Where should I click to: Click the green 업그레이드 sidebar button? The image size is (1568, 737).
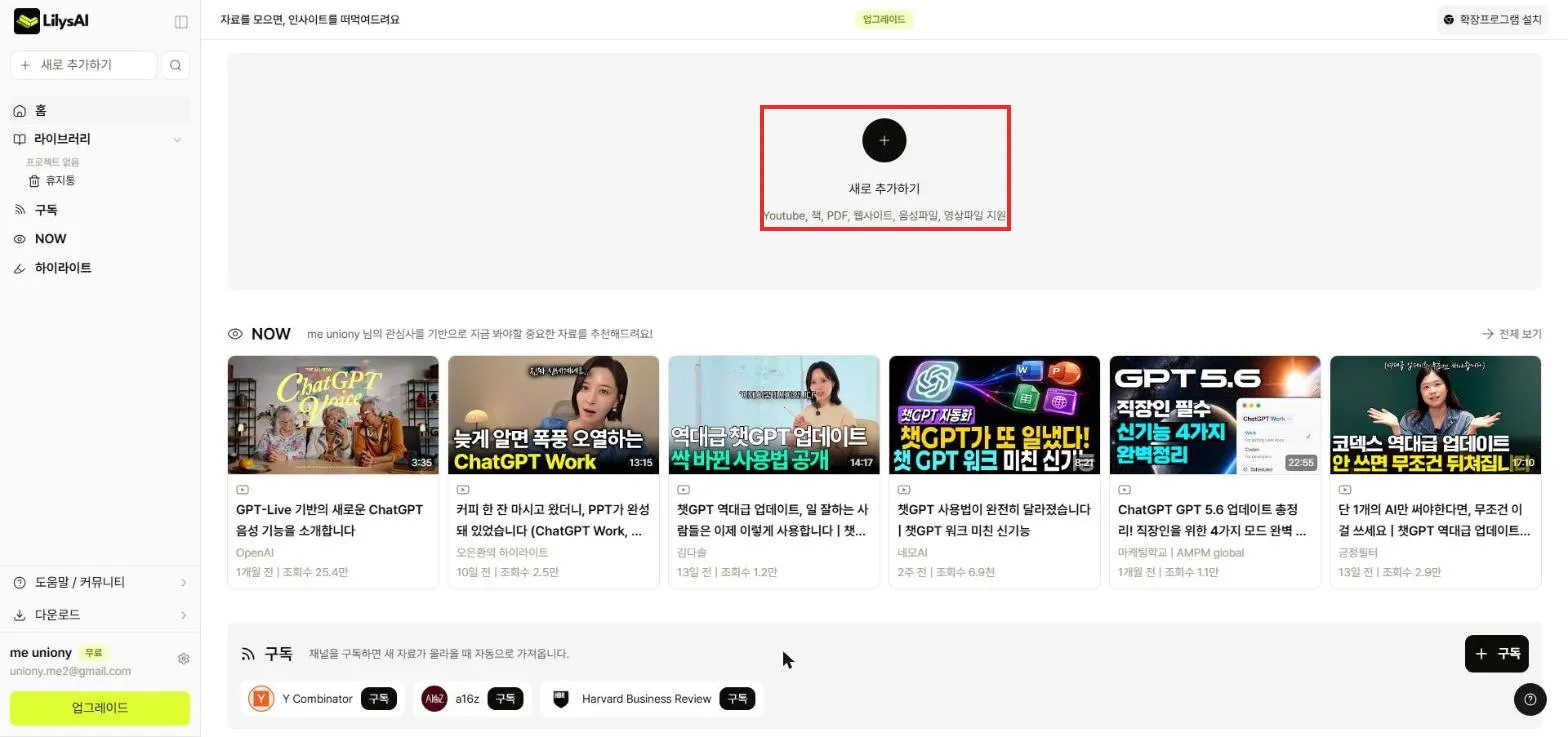point(100,708)
